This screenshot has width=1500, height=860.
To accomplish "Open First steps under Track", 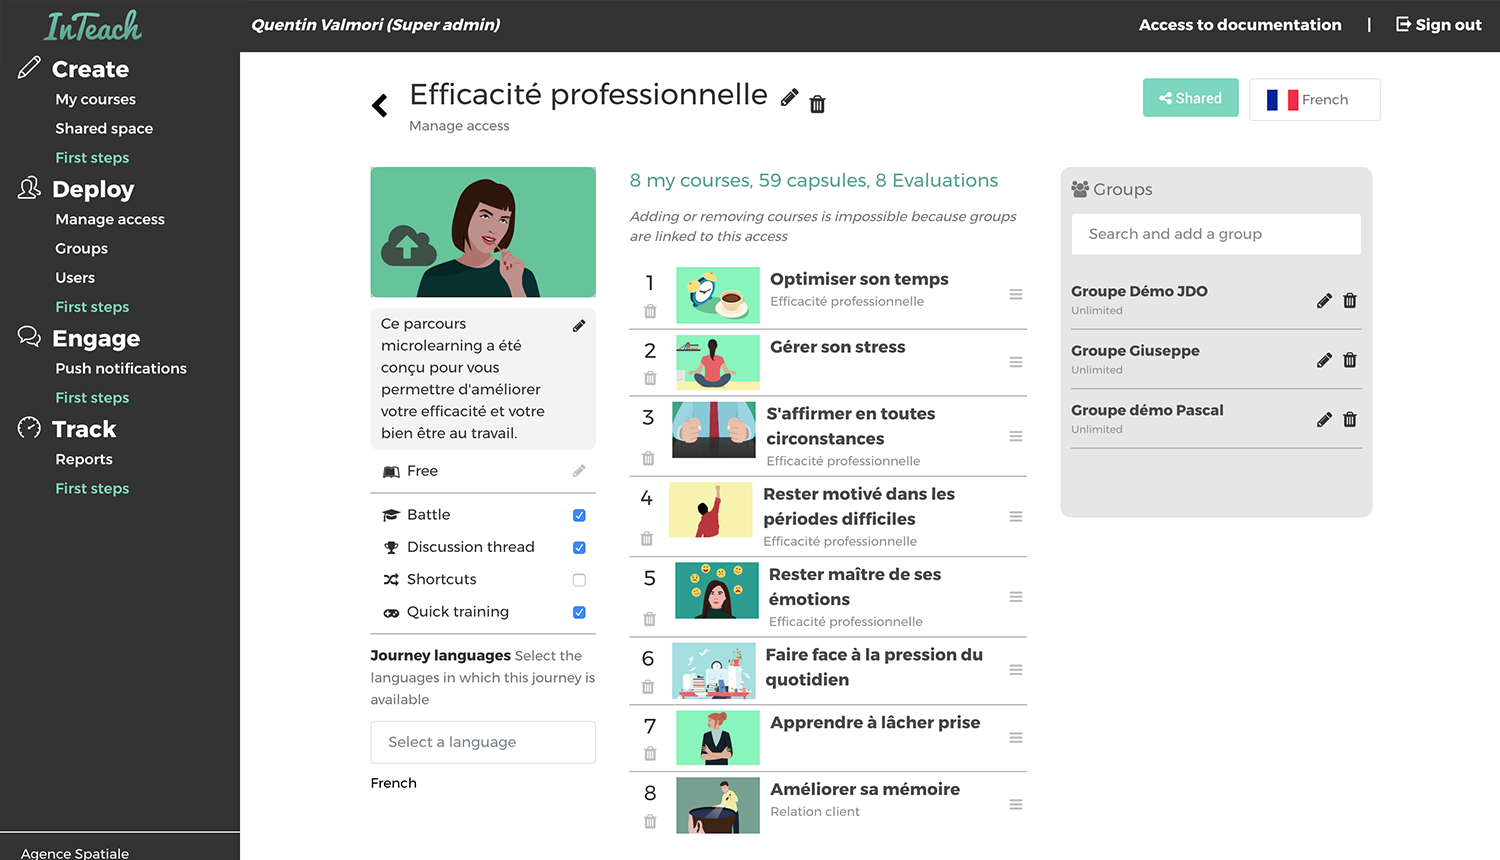I will [92, 488].
